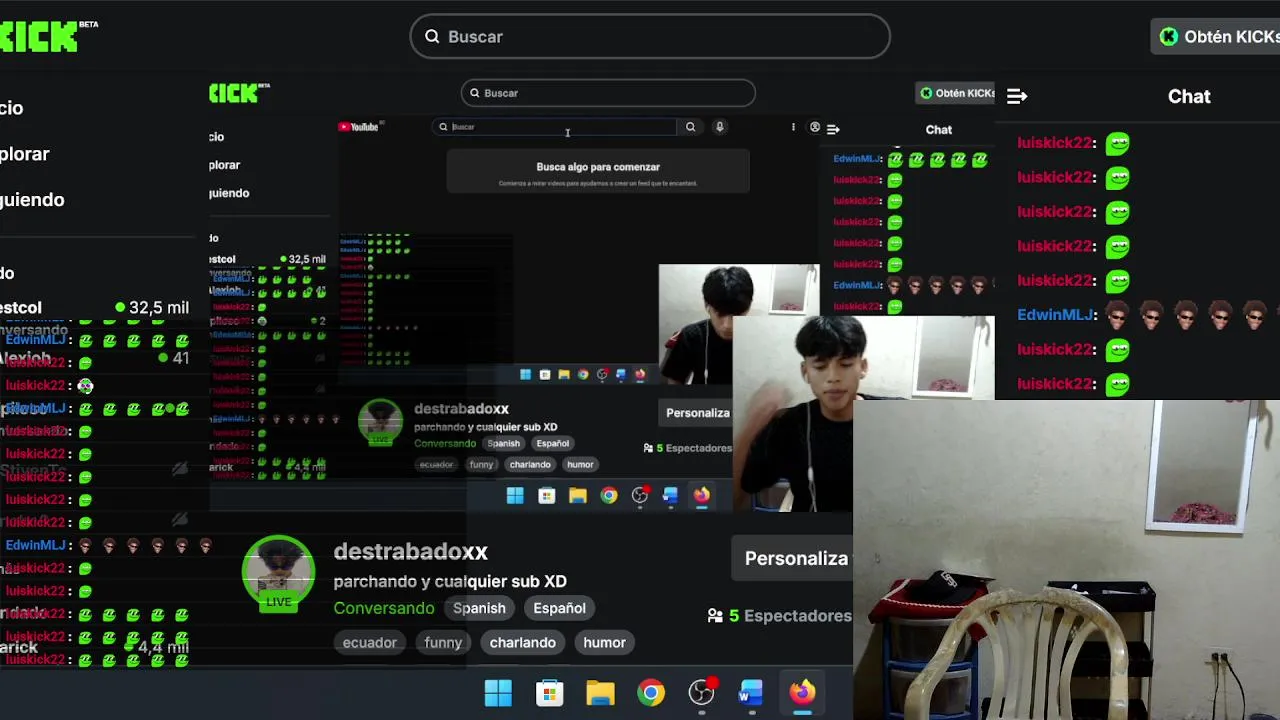Click the largest destrabadoxx channel name

410,552
